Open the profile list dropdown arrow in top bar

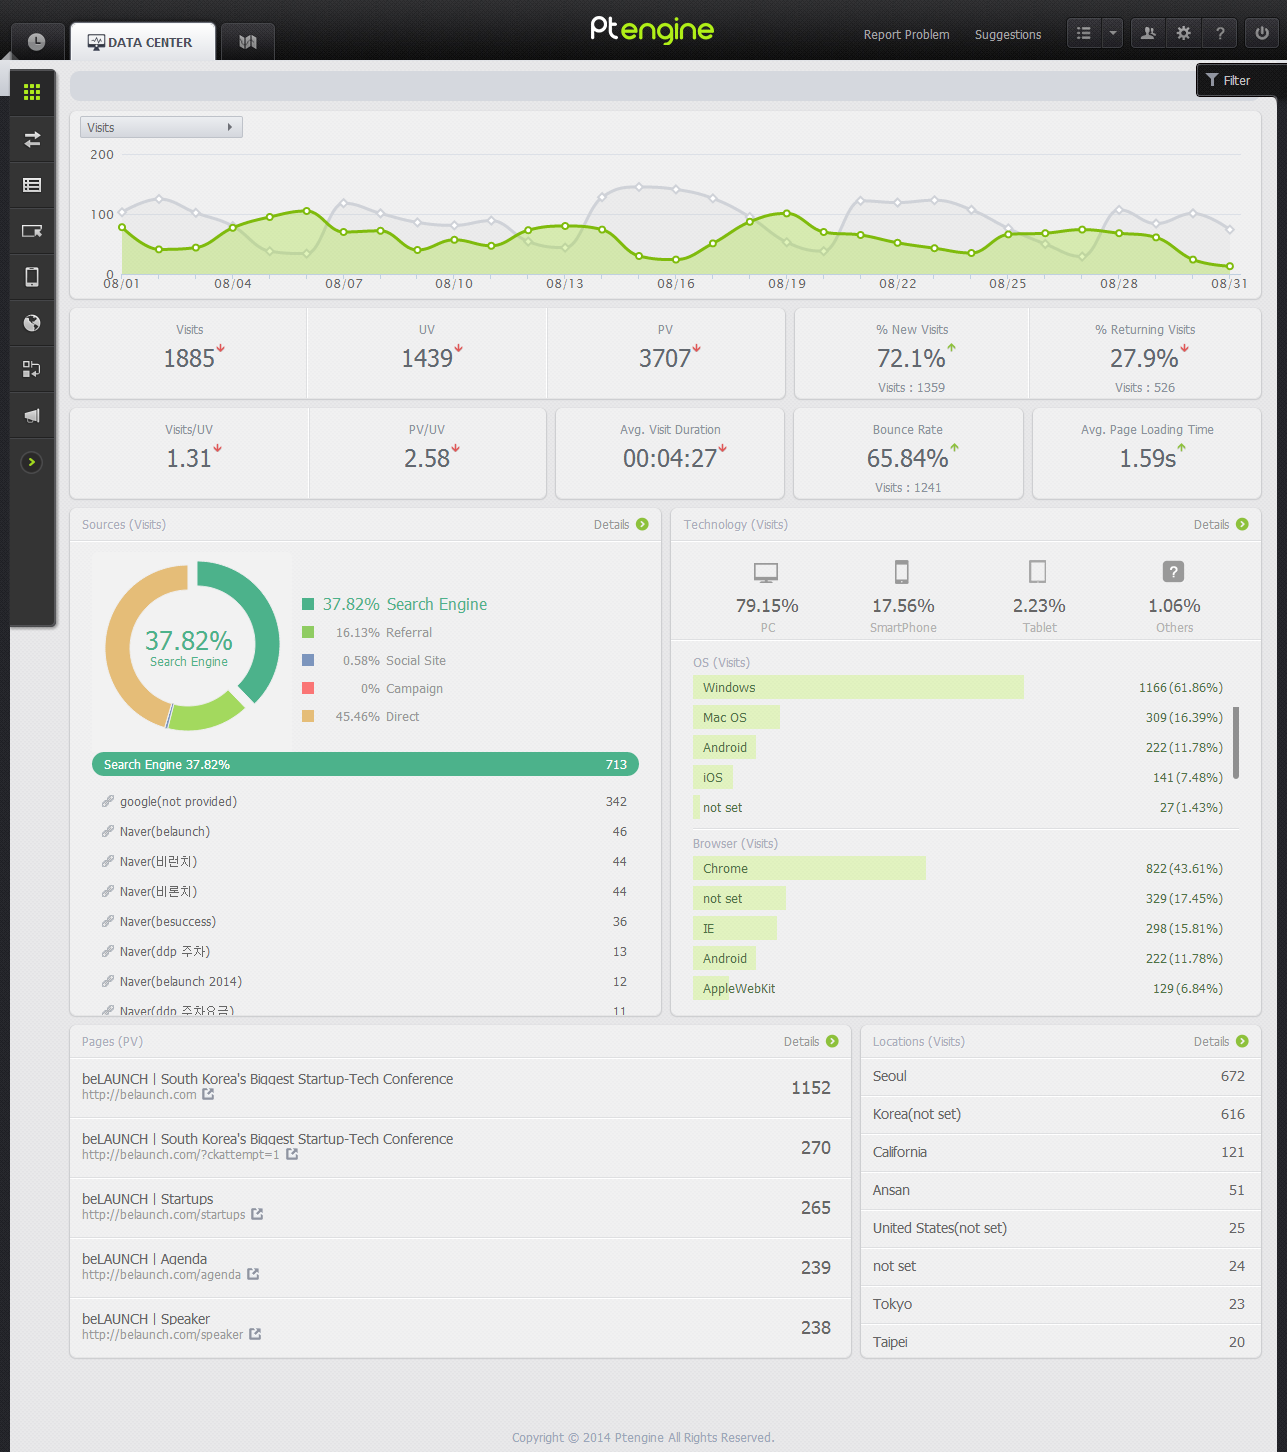coord(1112,33)
